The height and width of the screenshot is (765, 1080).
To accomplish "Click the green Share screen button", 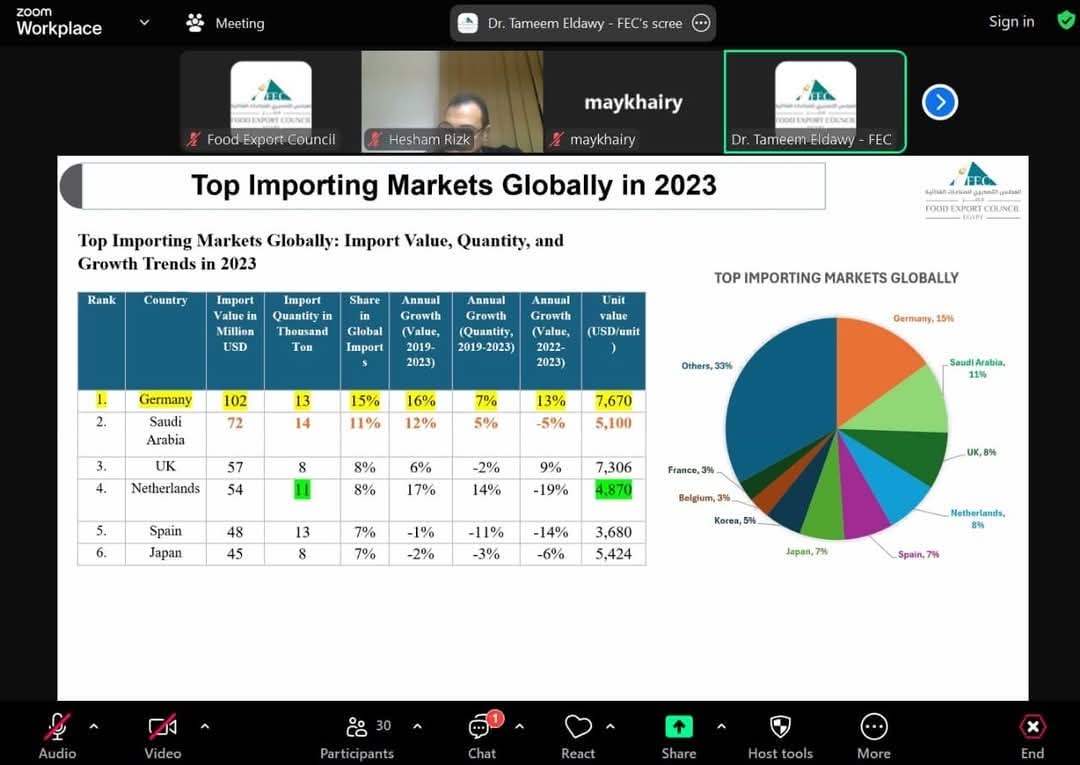I will [678, 726].
